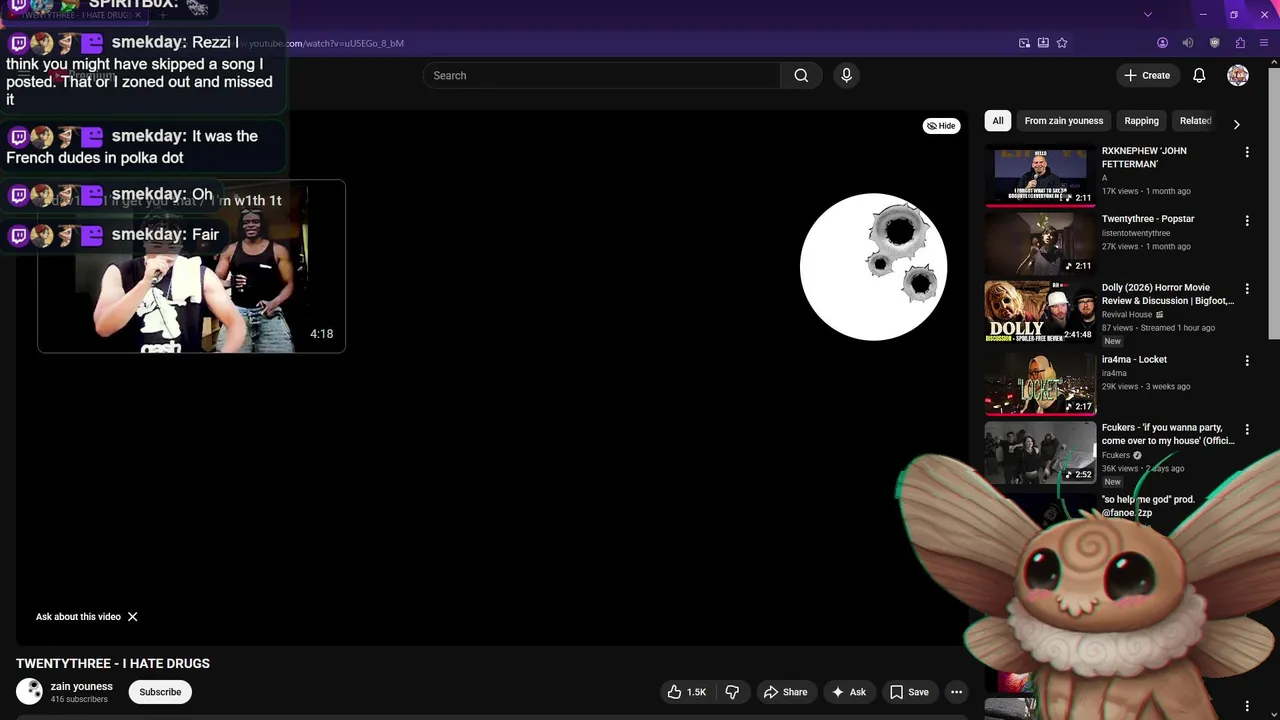Expand the tab list dropdown arrow

pos(1148,15)
